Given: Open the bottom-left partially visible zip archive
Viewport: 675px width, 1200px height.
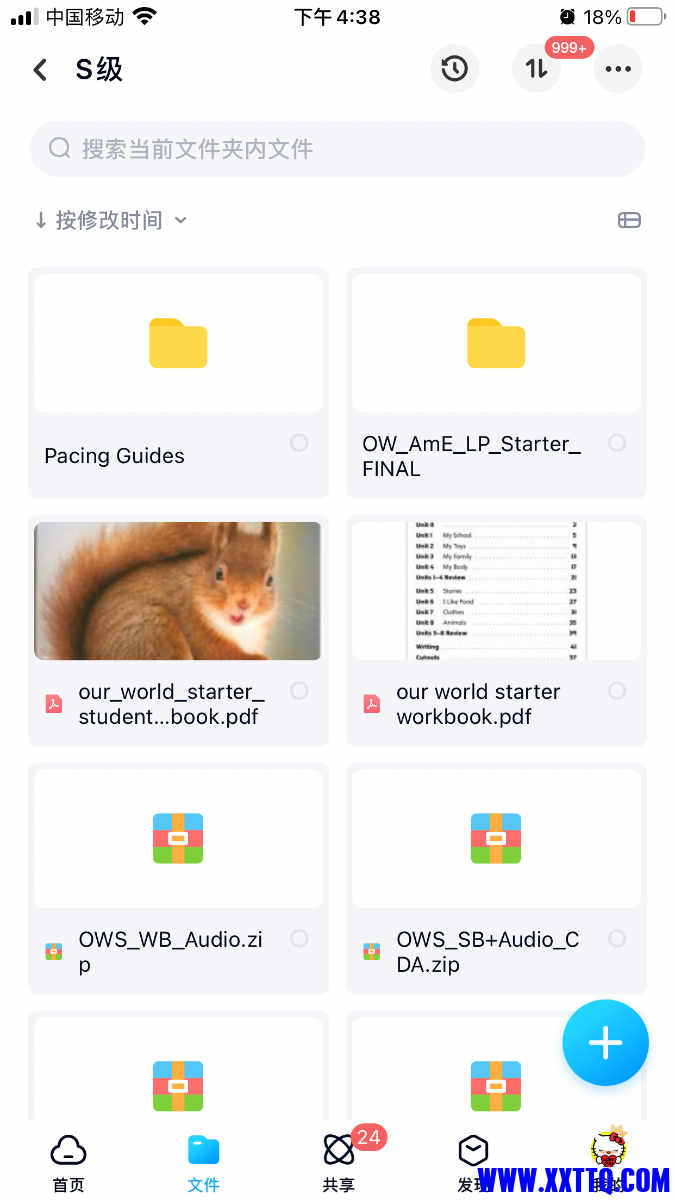Looking at the screenshot, I should pos(178,1086).
